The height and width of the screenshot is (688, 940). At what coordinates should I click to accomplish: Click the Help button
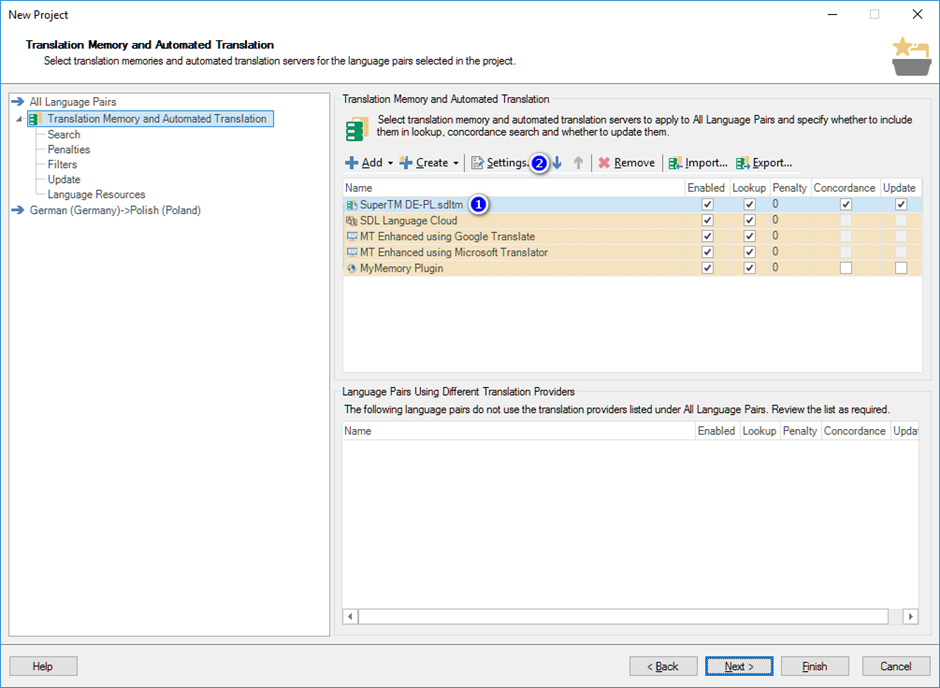pyautogui.click(x=43, y=666)
